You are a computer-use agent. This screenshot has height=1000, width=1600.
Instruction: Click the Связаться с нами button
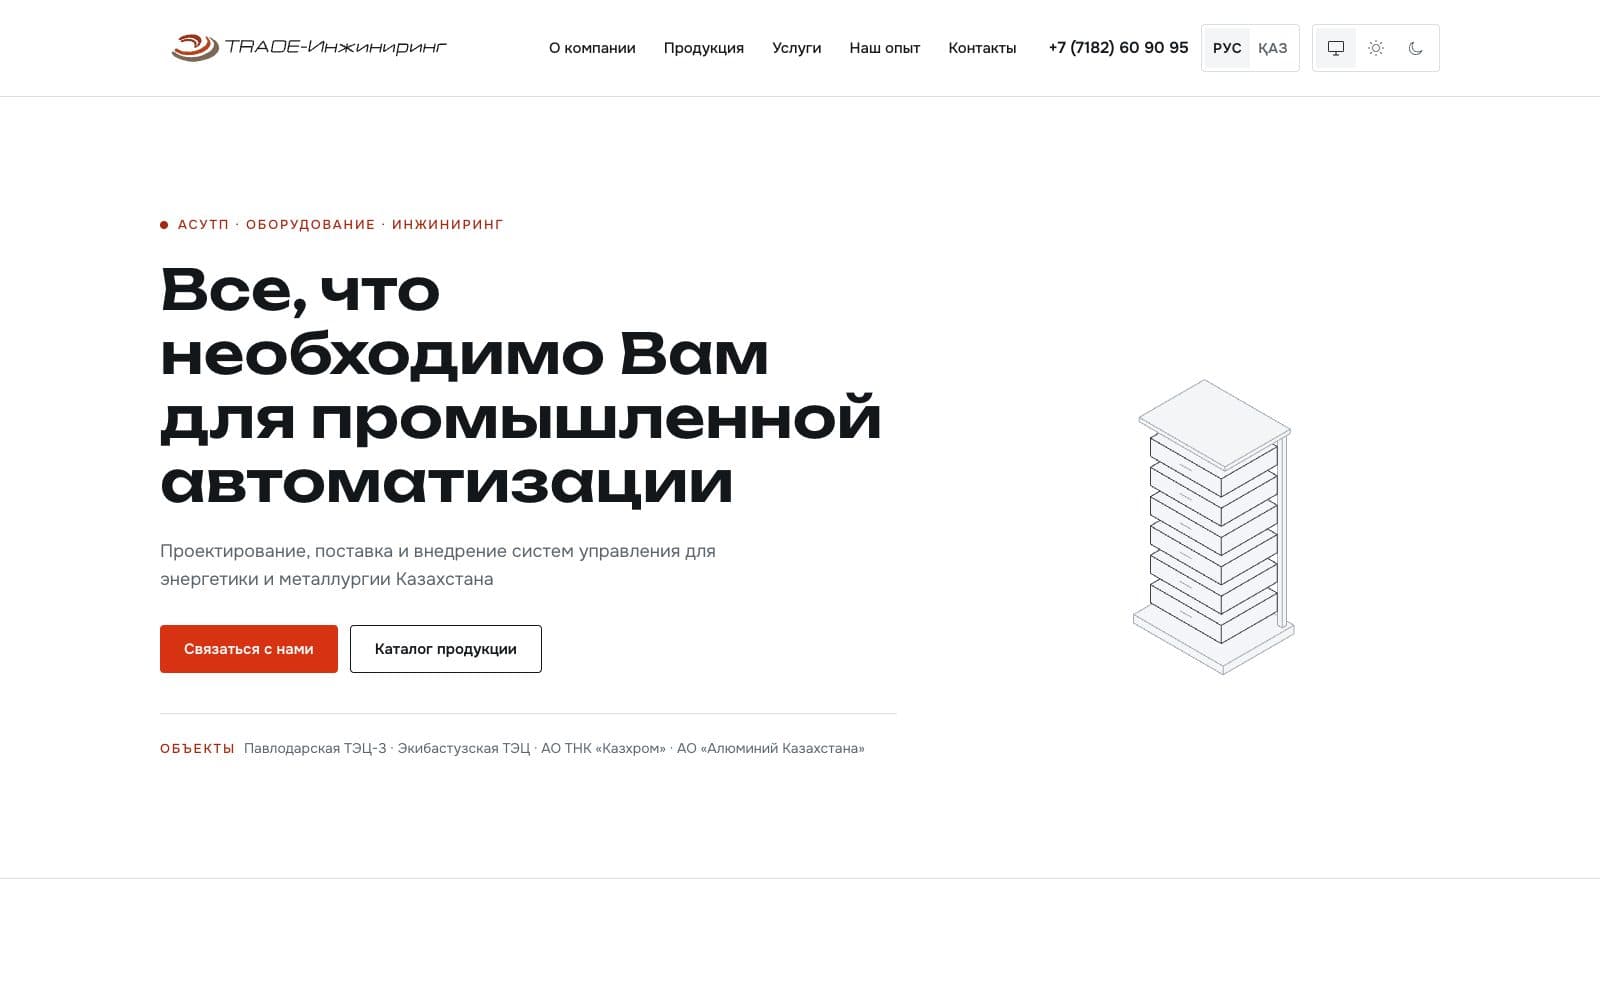pos(249,649)
